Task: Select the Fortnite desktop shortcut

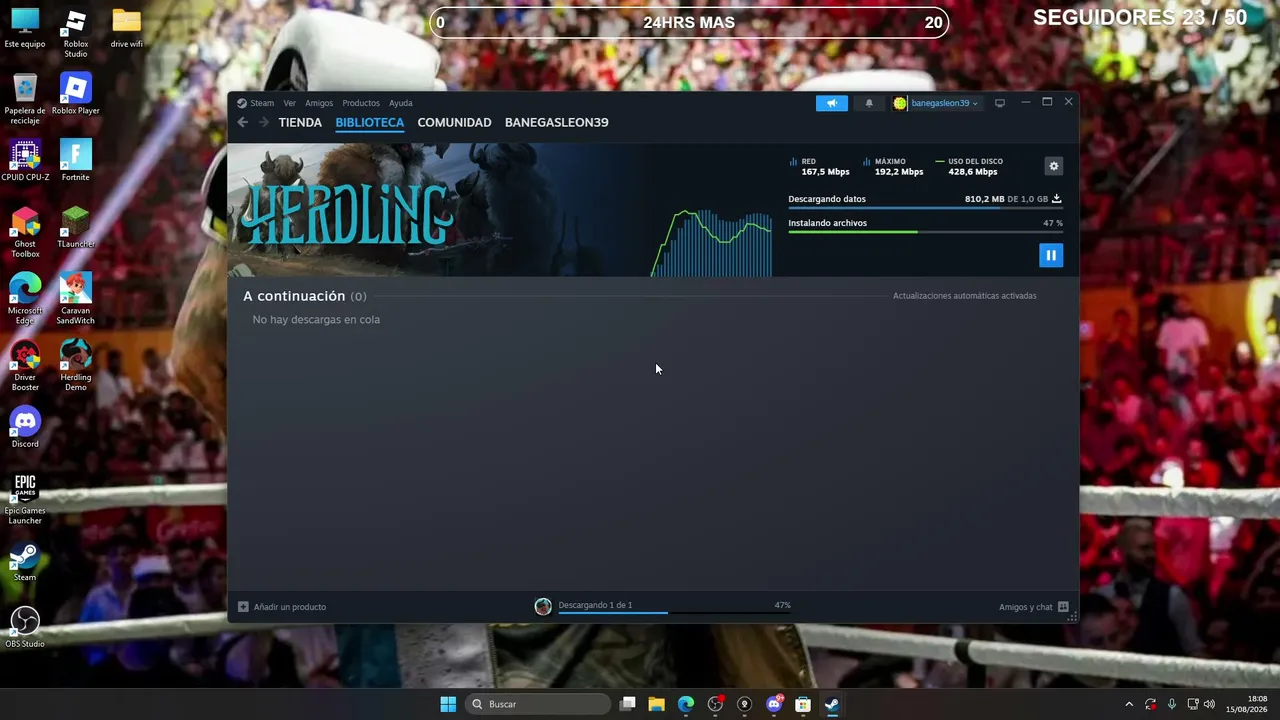Action: (76, 161)
